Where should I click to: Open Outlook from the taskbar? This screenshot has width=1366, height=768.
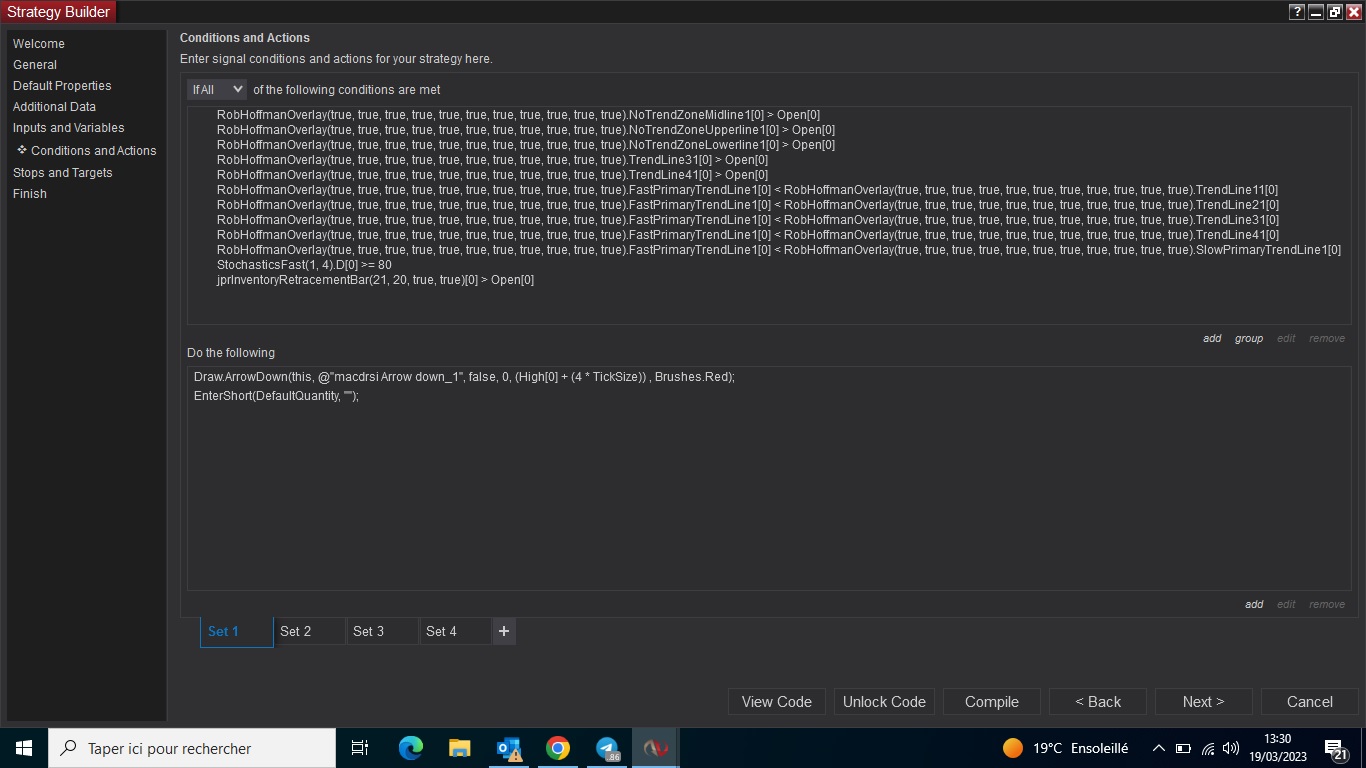[509, 748]
